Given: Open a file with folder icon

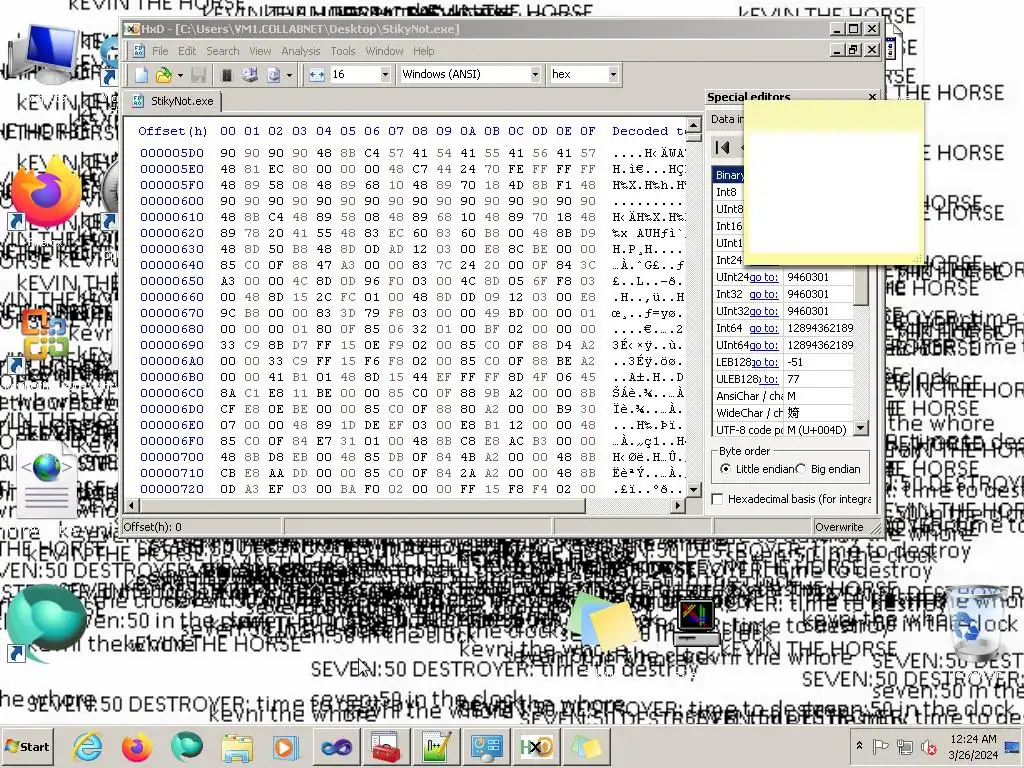Looking at the screenshot, I should 163,74.
